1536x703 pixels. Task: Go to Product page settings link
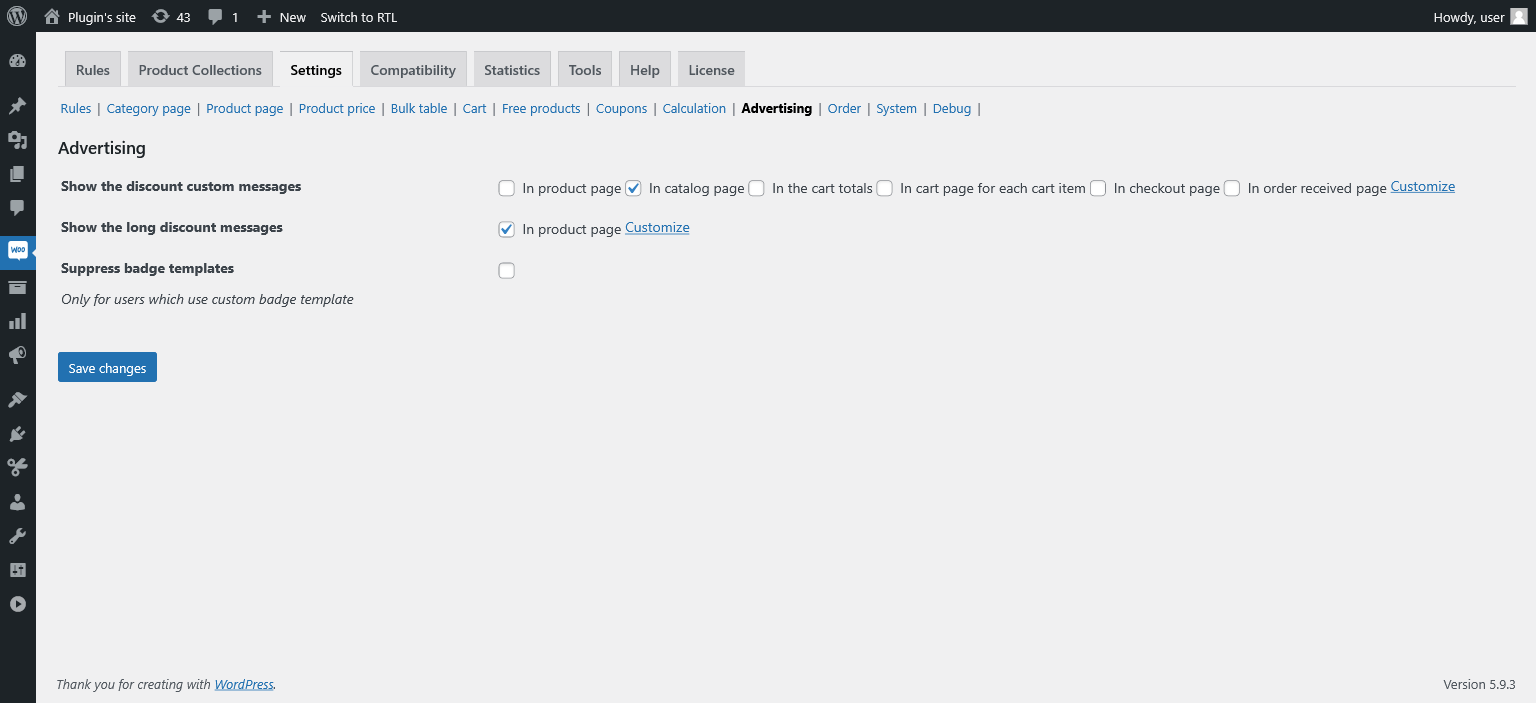[245, 108]
